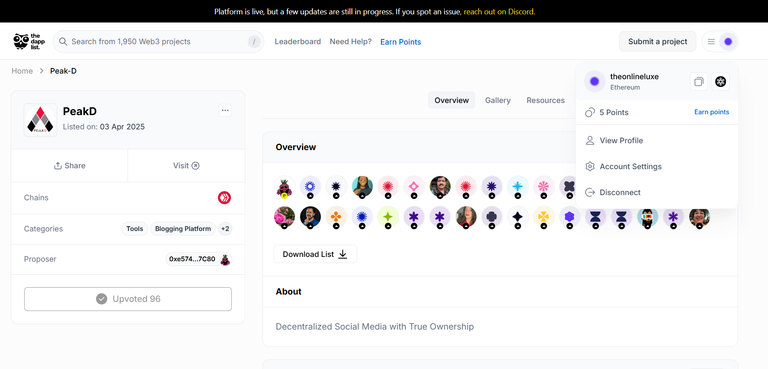
Task: Switch to the Gallery tab
Action: [498, 100]
